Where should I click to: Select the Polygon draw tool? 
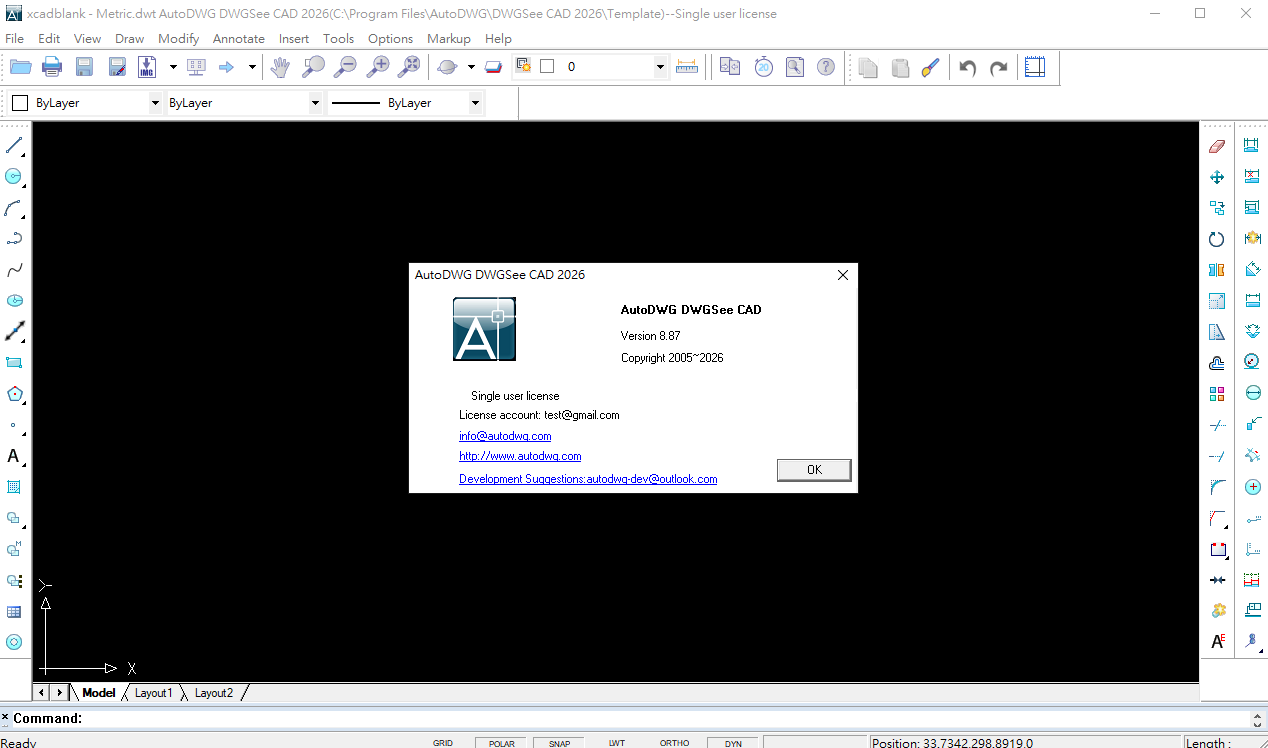[14, 394]
